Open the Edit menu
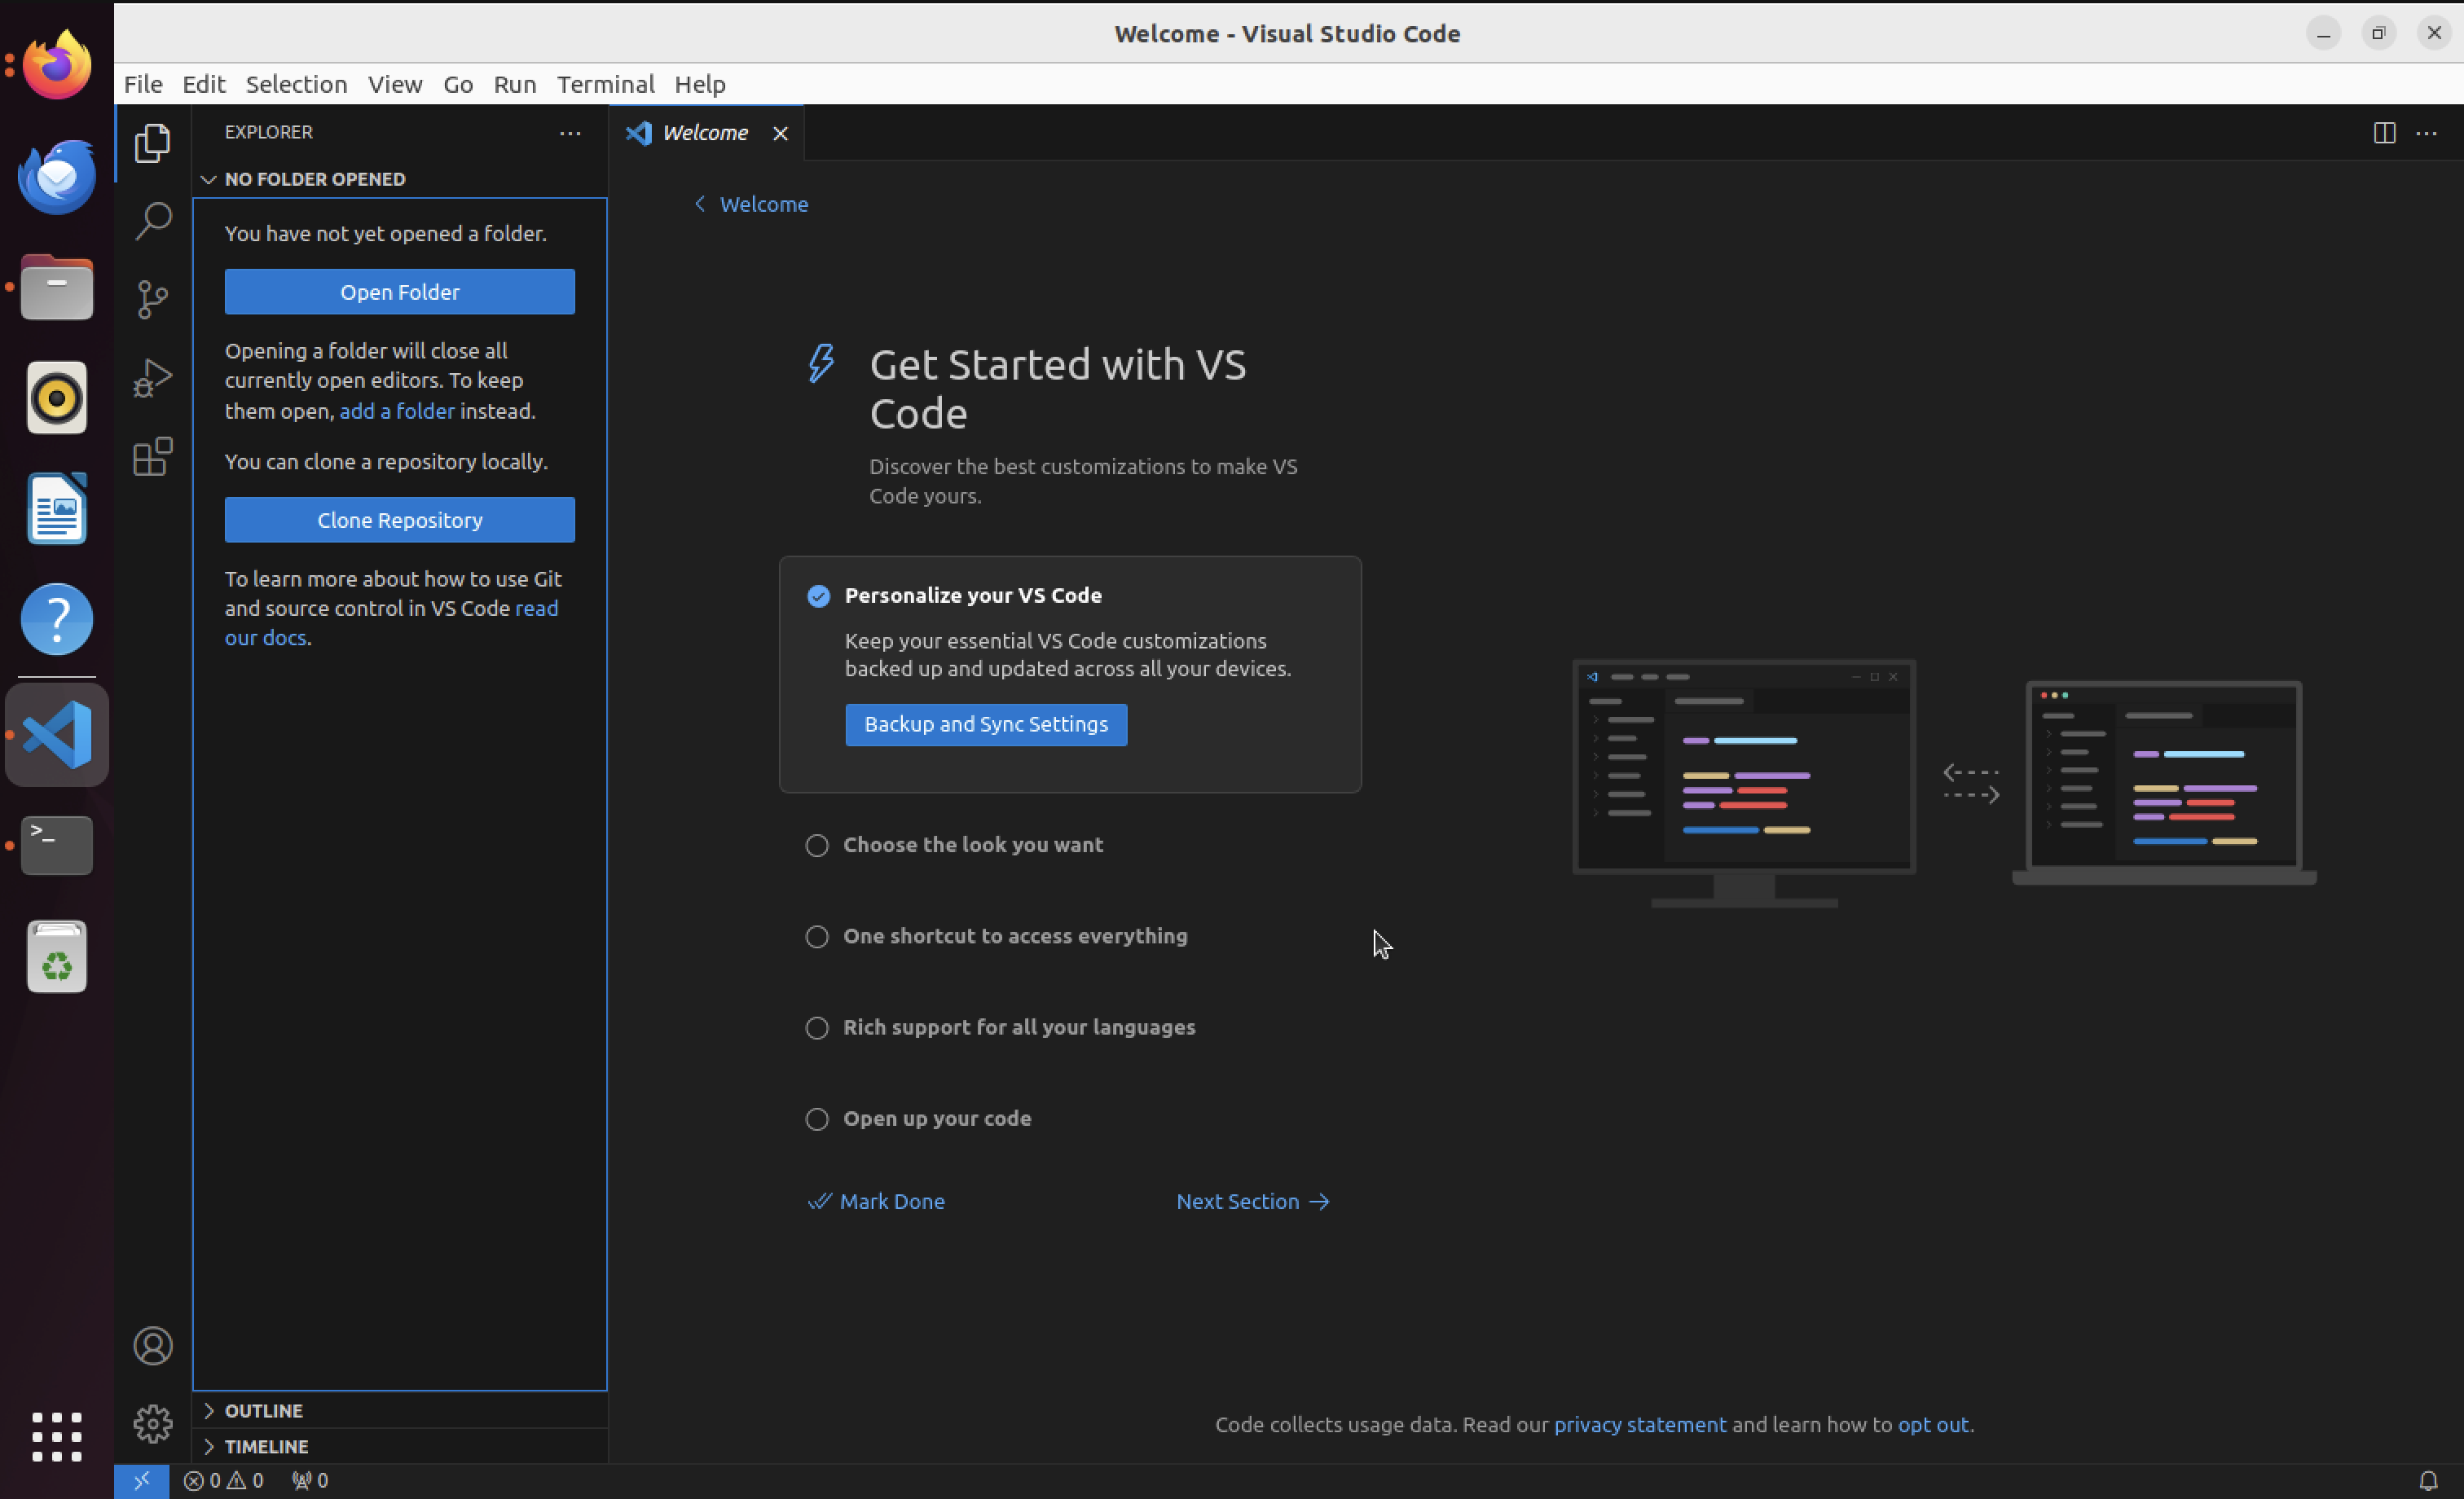2464x1499 pixels. [x=204, y=84]
